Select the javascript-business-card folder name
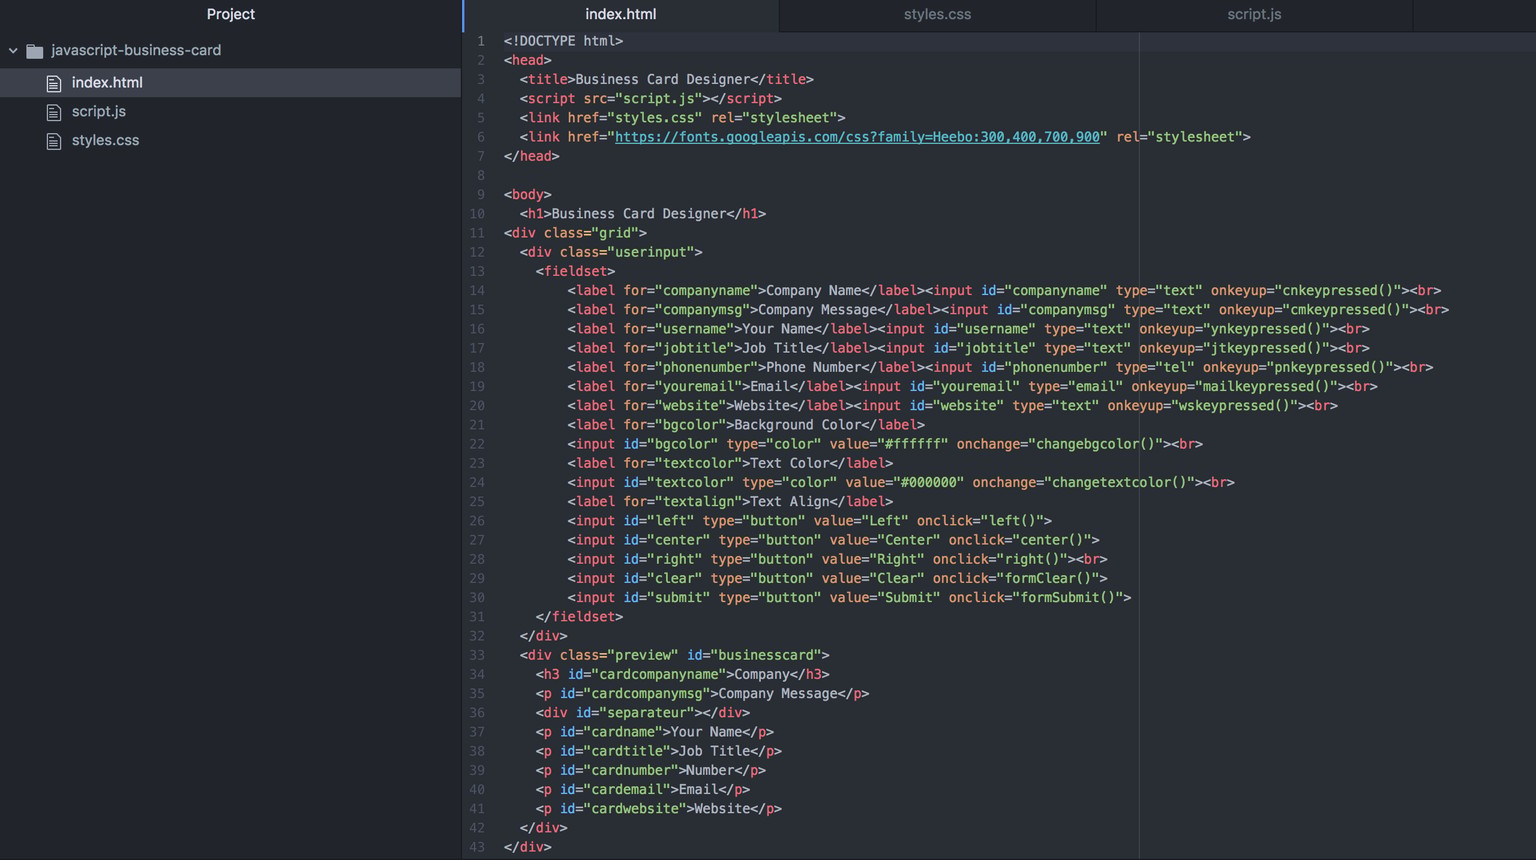 [x=136, y=50]
